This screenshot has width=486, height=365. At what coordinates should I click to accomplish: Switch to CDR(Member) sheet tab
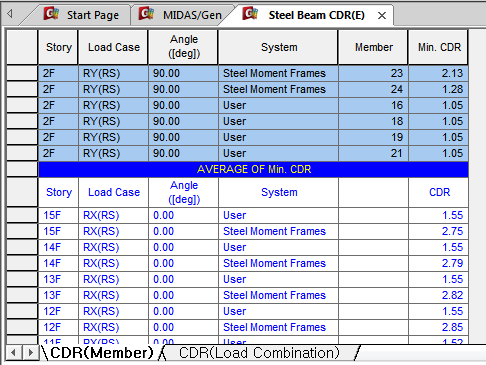[102, 353]
